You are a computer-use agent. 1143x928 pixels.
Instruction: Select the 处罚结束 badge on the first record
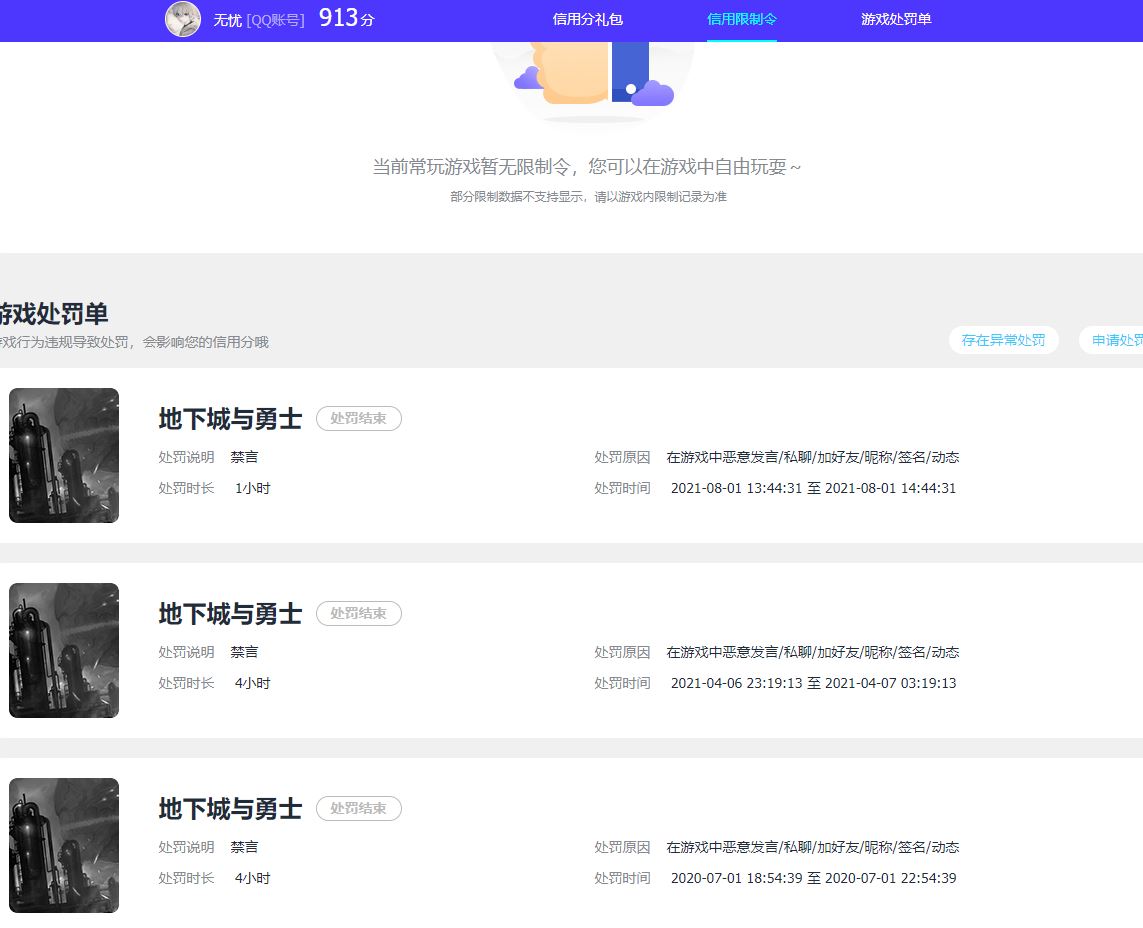358,418
